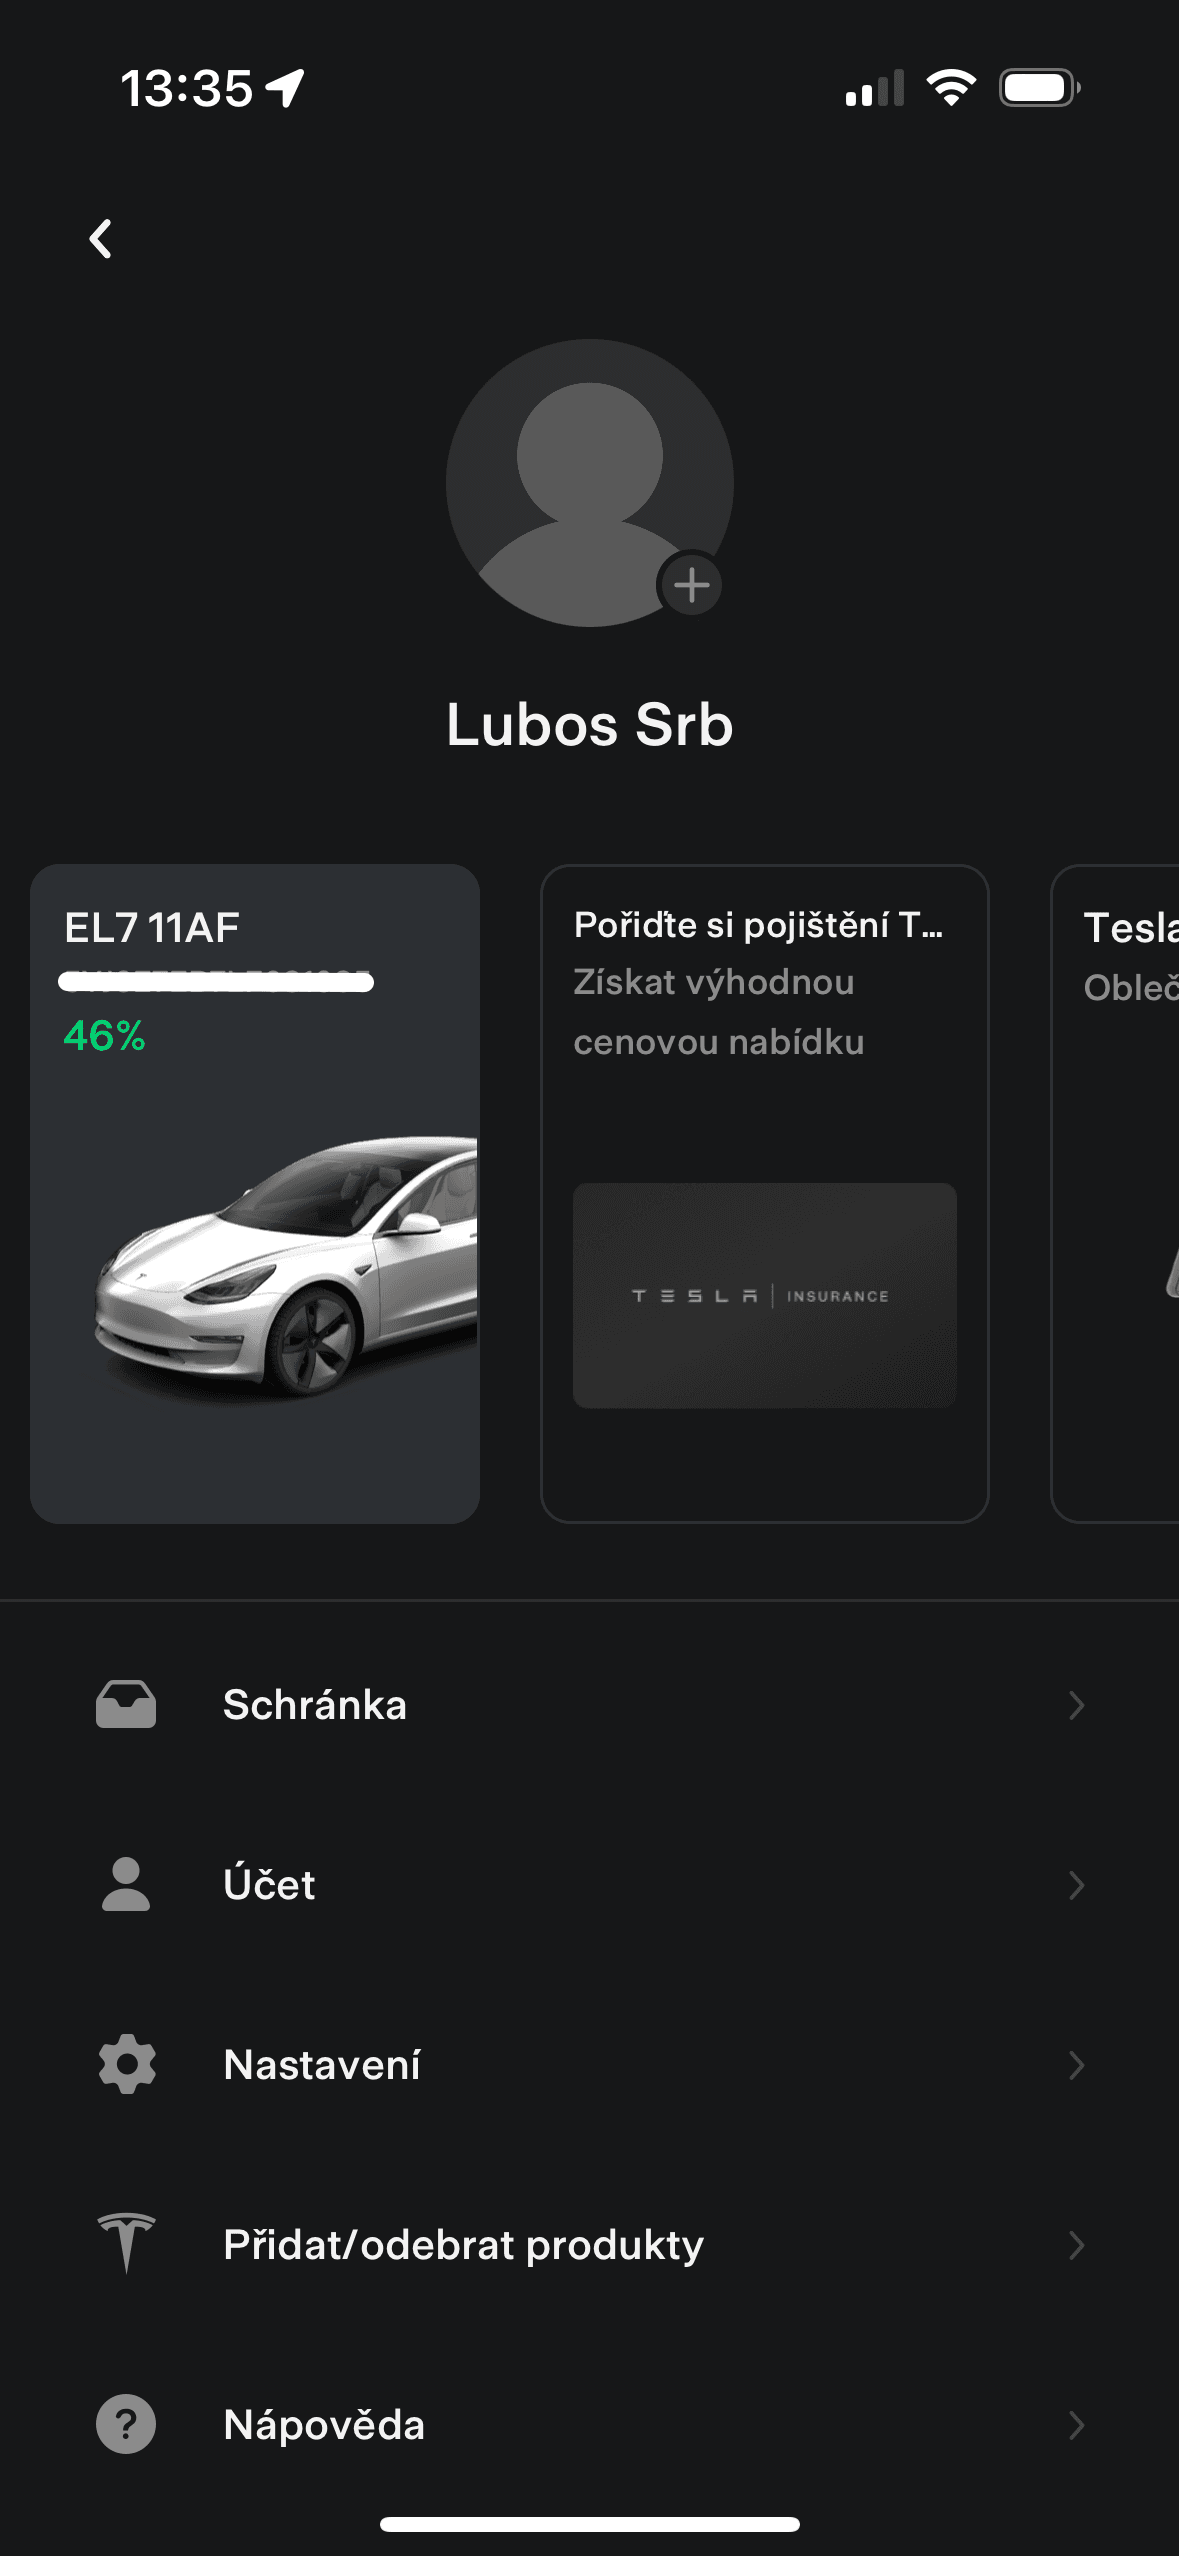Tap the back arrow at top left
This screenshot has height=2556, width=1179.
(x=99, y=238)
